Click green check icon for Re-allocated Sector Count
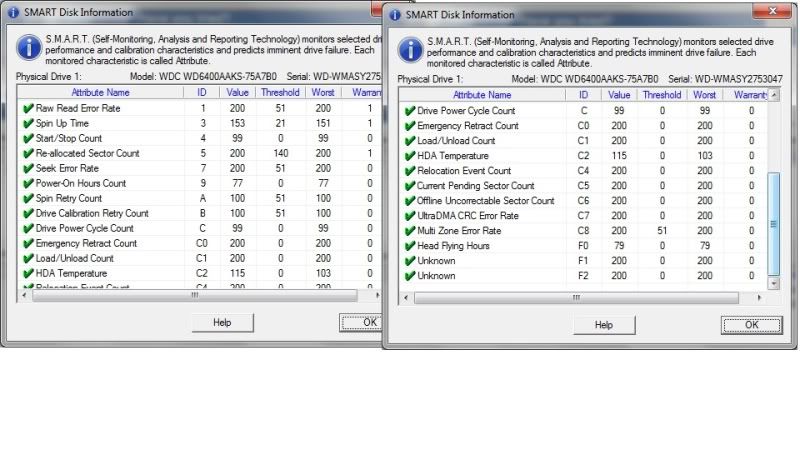This screenshot has height=450, width=800. click(x=28, y=153)
